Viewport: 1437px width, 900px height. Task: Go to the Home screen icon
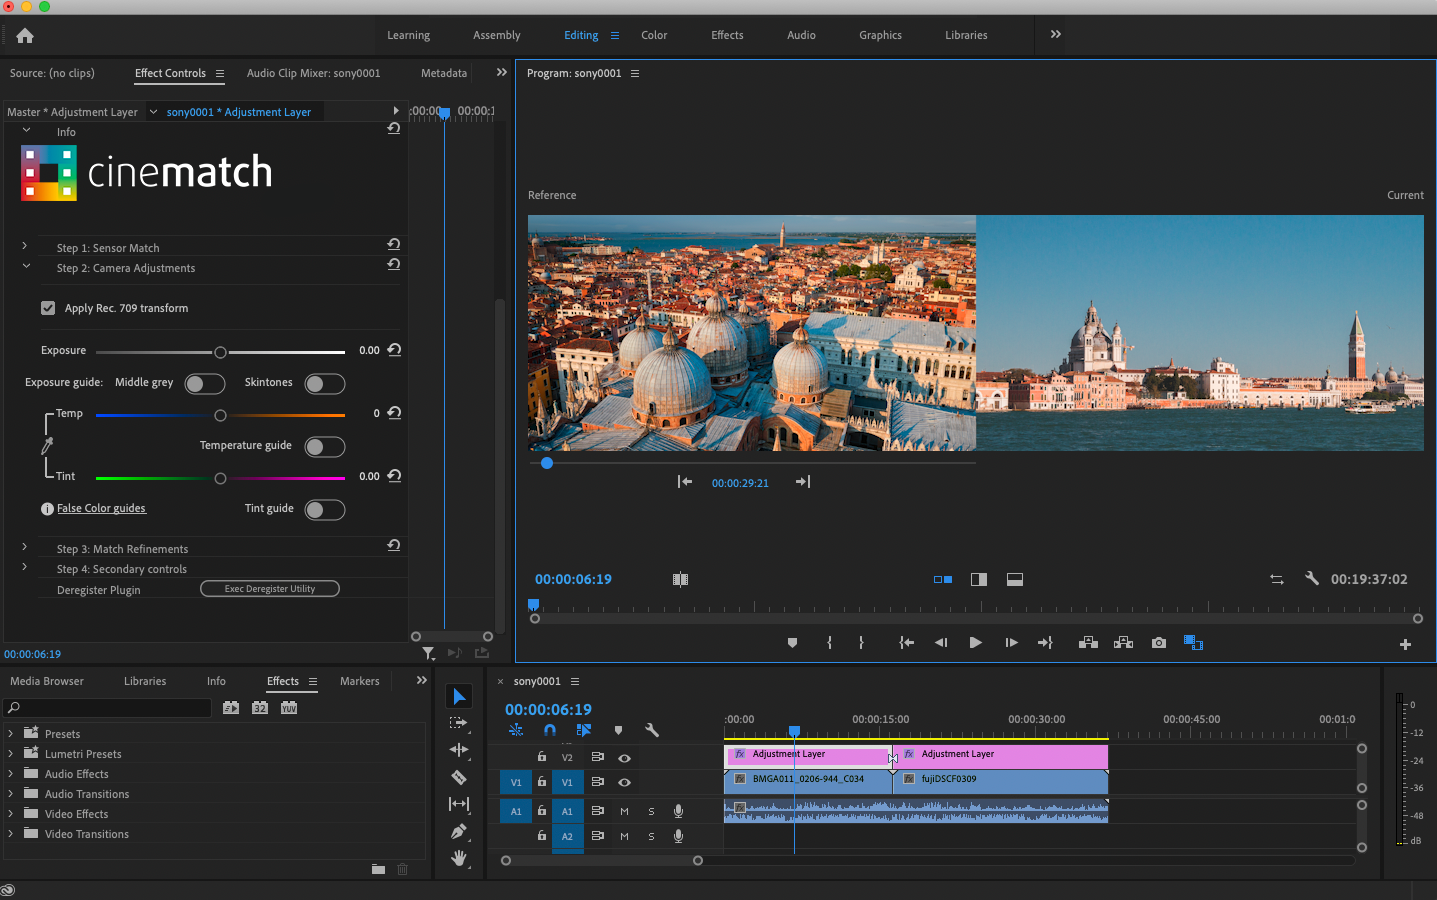(x=25, y=36)
